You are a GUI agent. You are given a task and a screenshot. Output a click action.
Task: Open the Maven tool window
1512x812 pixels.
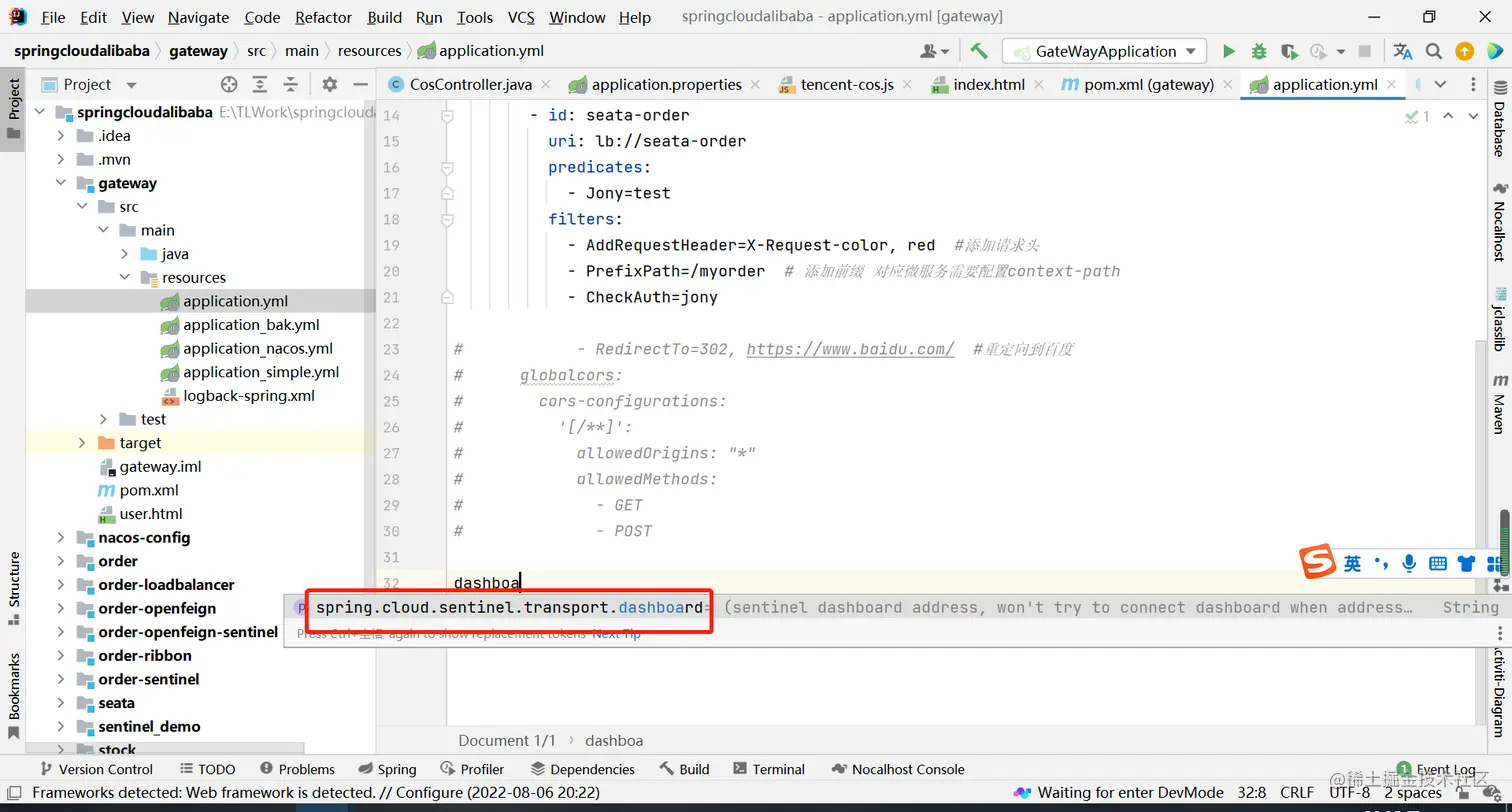click(1499, 404)
